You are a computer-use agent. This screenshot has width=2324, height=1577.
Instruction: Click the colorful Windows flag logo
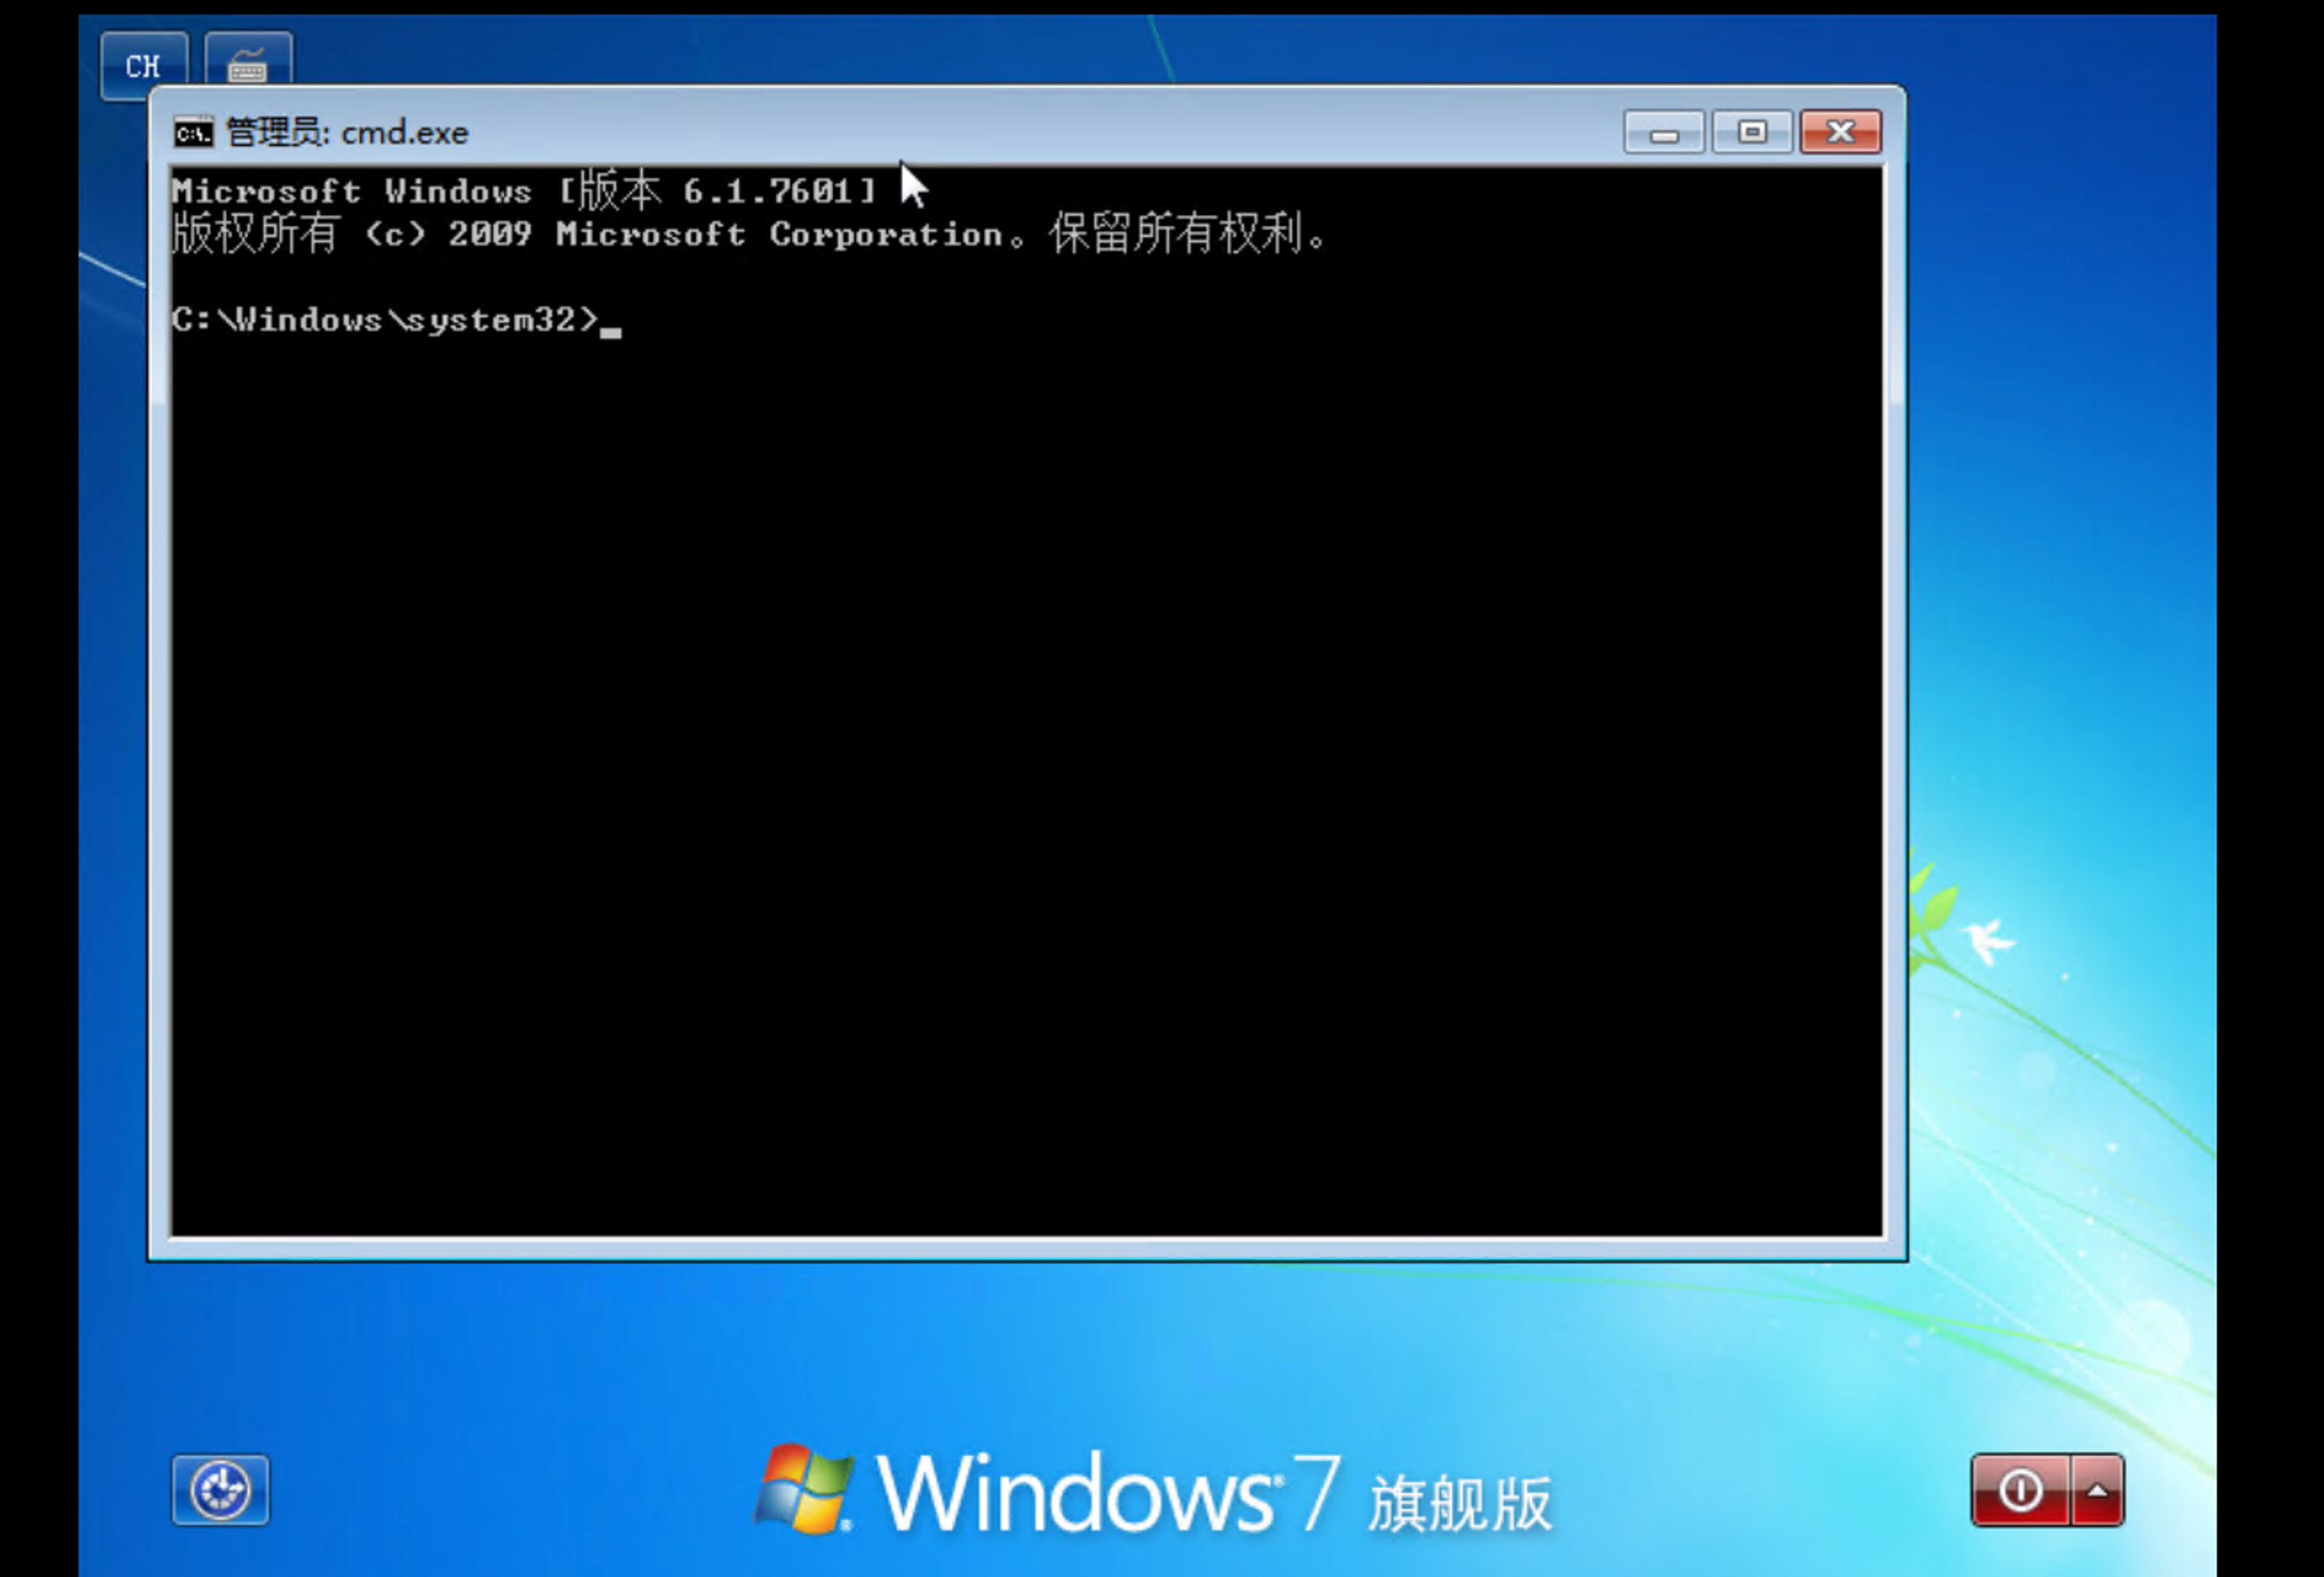point(804,1489)
